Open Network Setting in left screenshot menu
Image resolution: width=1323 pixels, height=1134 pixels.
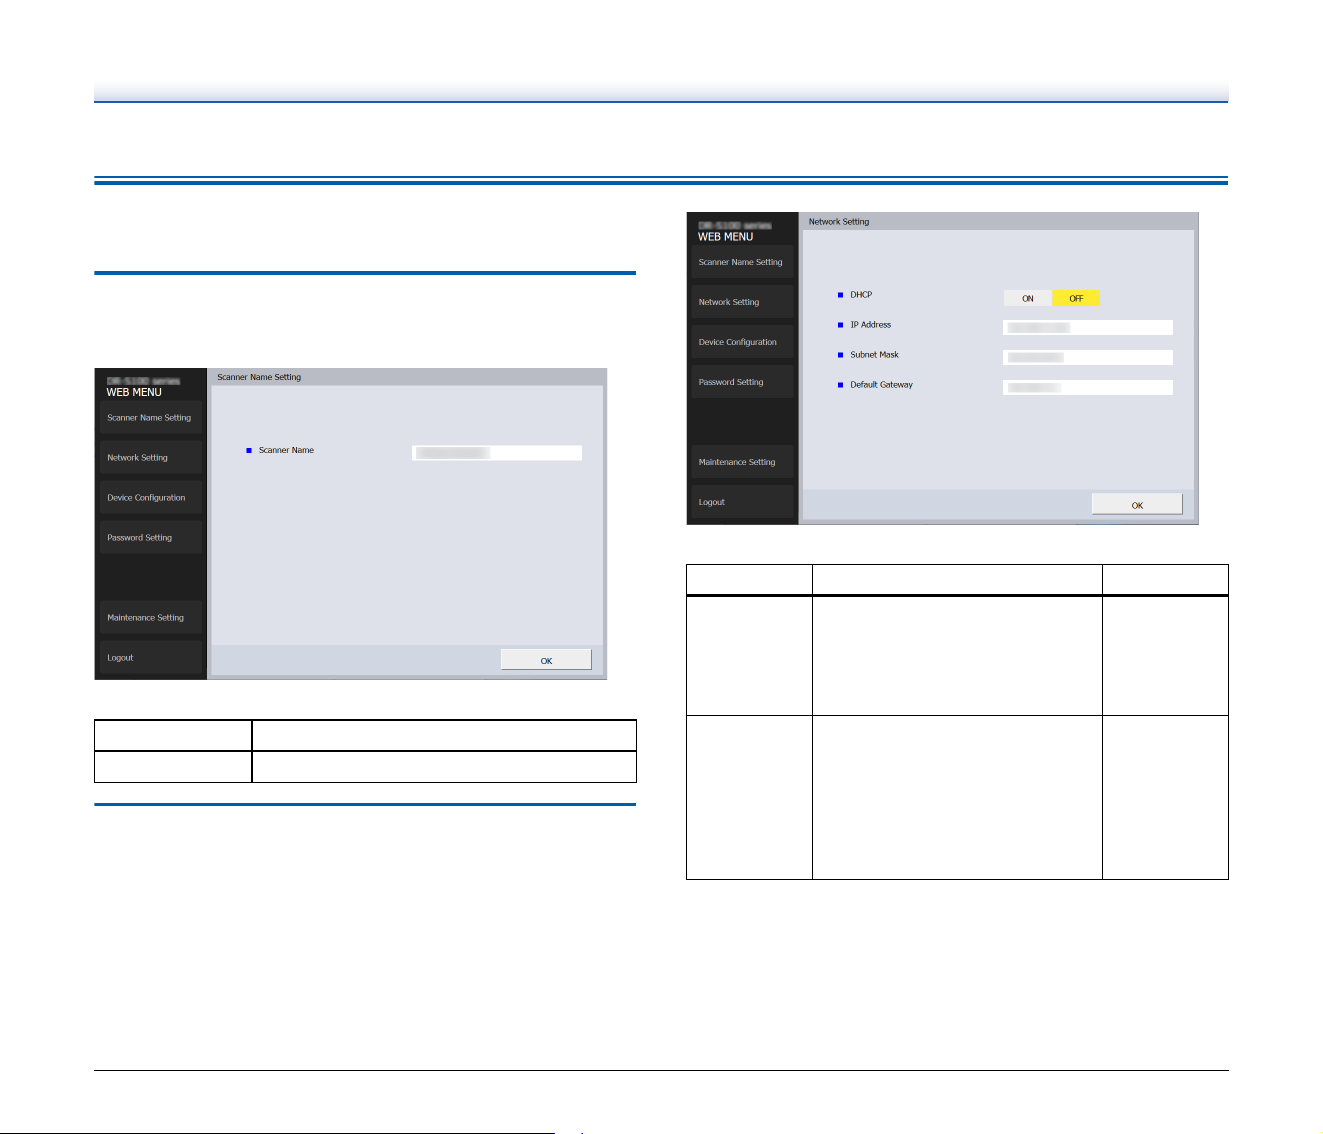coord(150,458)
